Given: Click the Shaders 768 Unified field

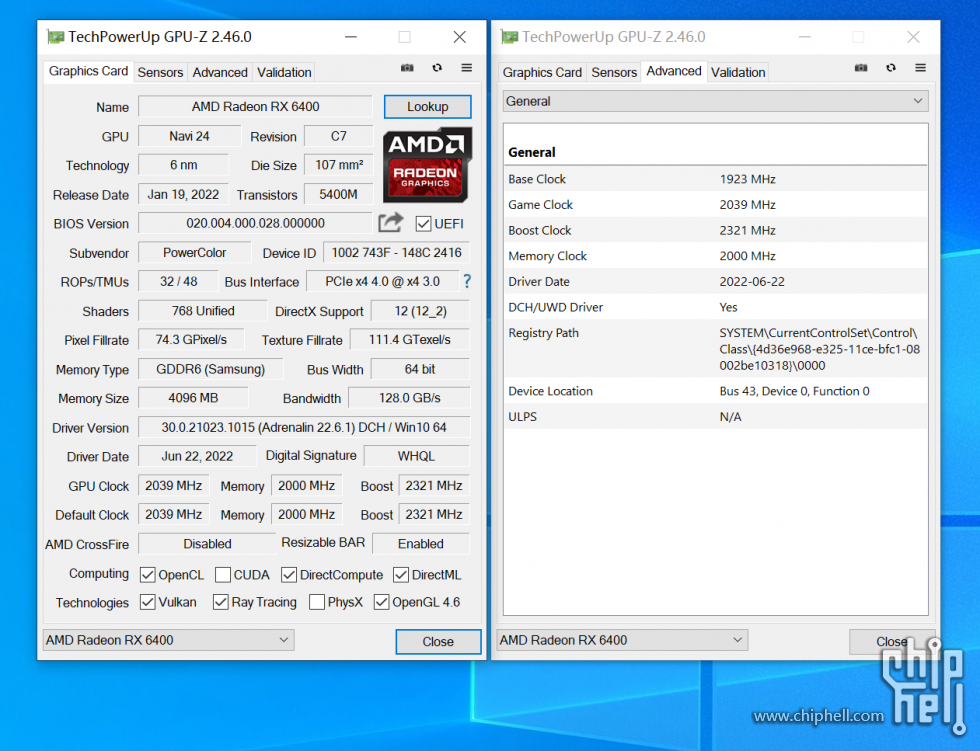Looking at the screenshot, I should 202,311.
